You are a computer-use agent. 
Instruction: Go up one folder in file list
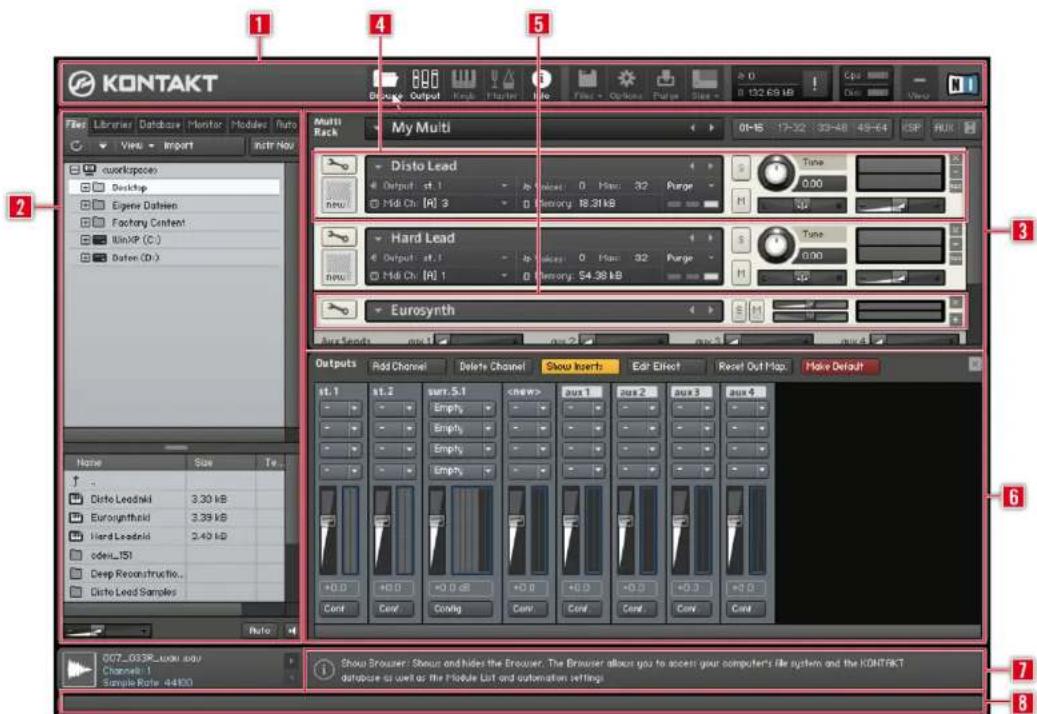[x=75, y=481]
